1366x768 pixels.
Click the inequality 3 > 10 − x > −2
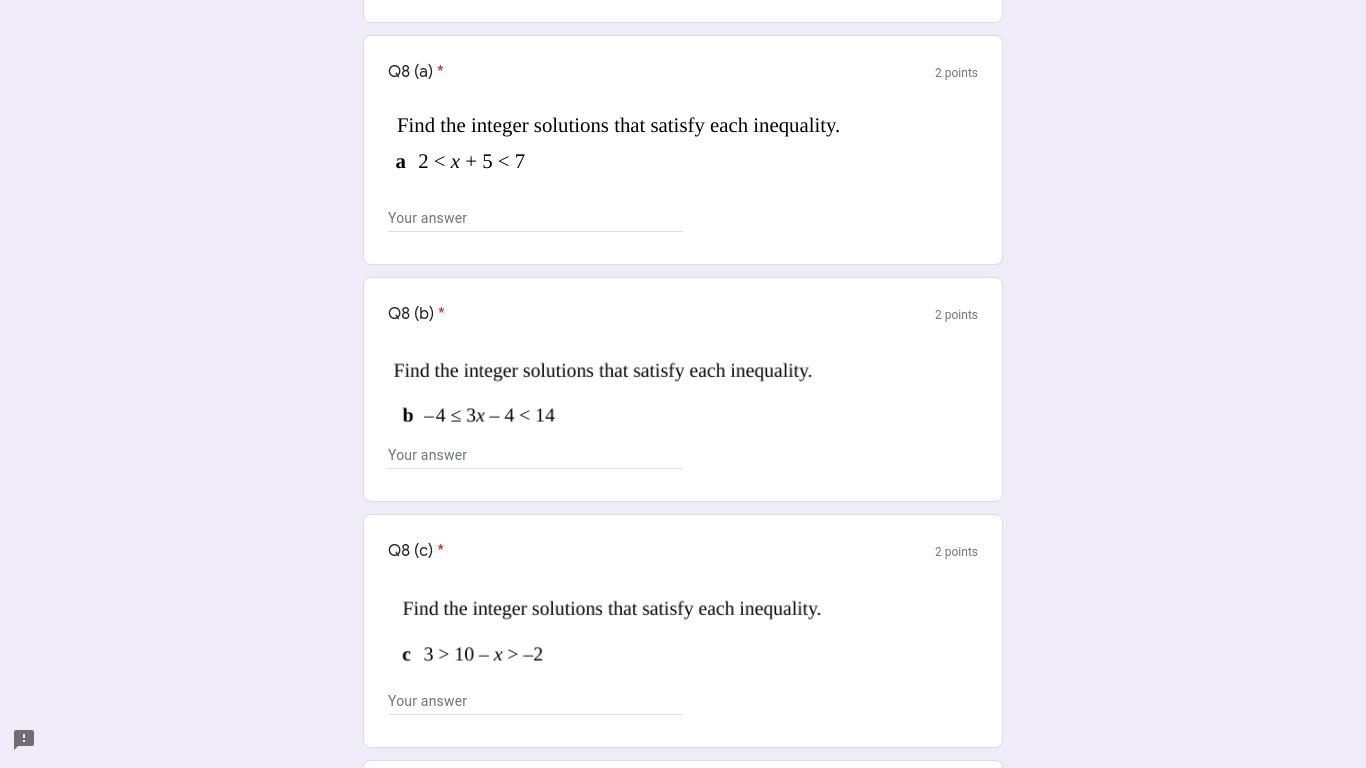coord(483,654)
